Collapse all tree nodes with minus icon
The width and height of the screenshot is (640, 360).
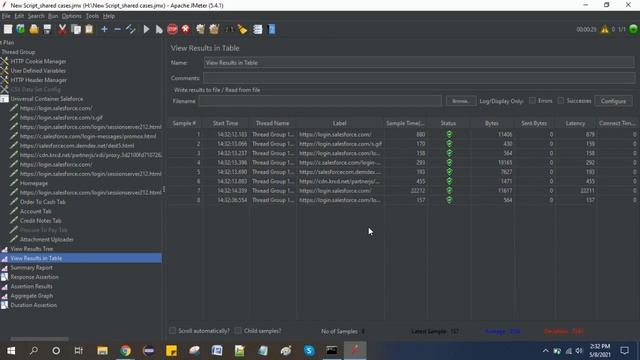click(x=117, y=29)
